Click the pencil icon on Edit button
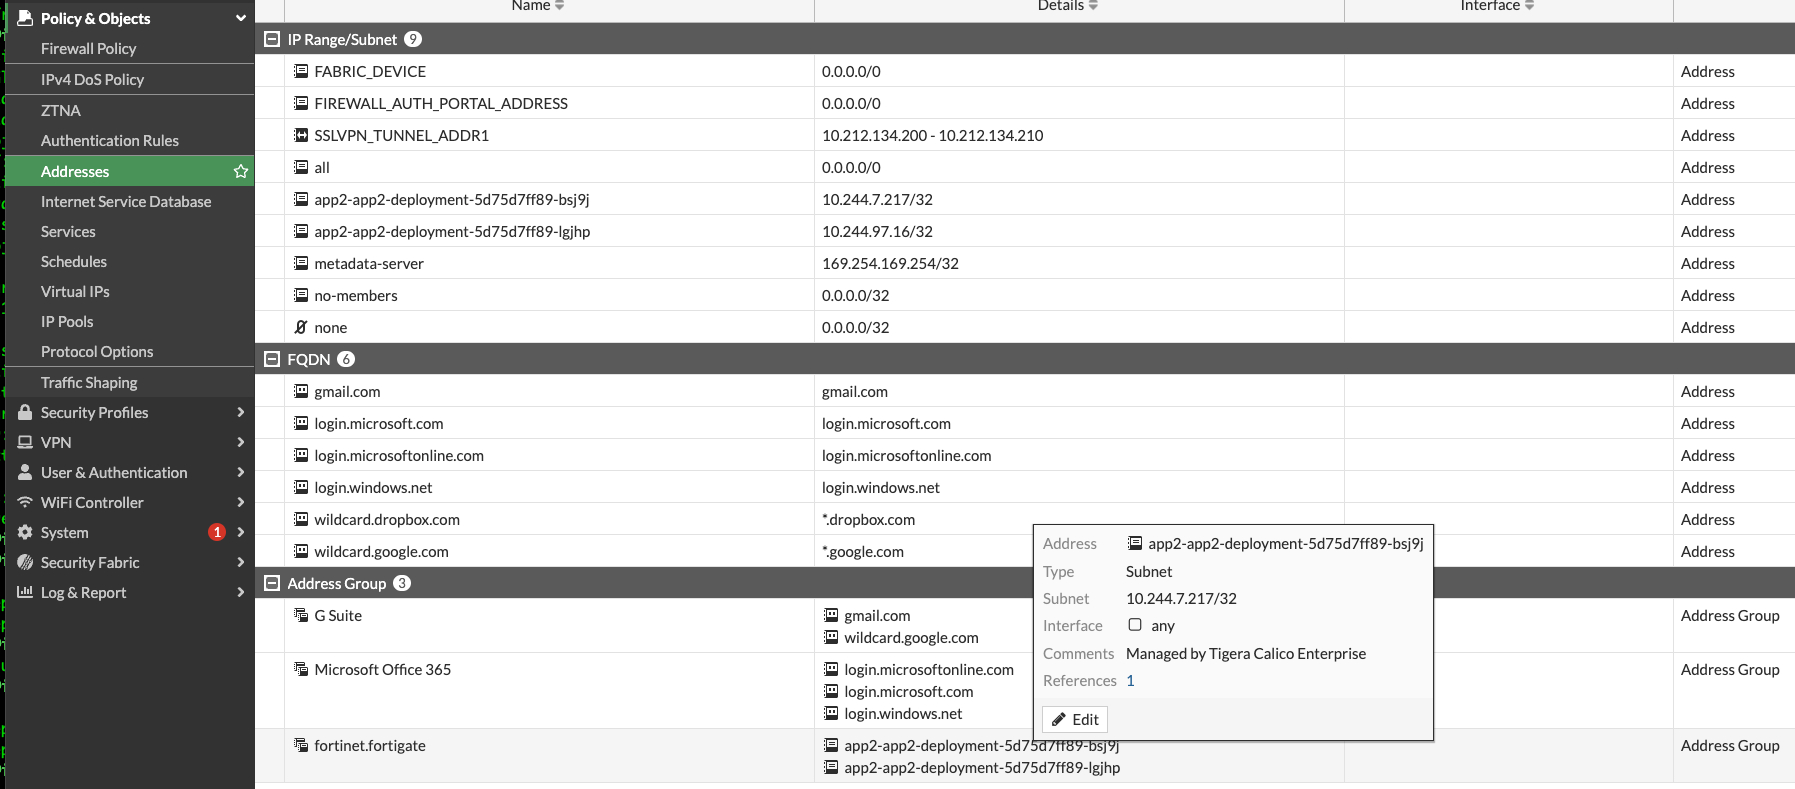This screenshot has height=789, width=1795. [x=1059, y=719]
